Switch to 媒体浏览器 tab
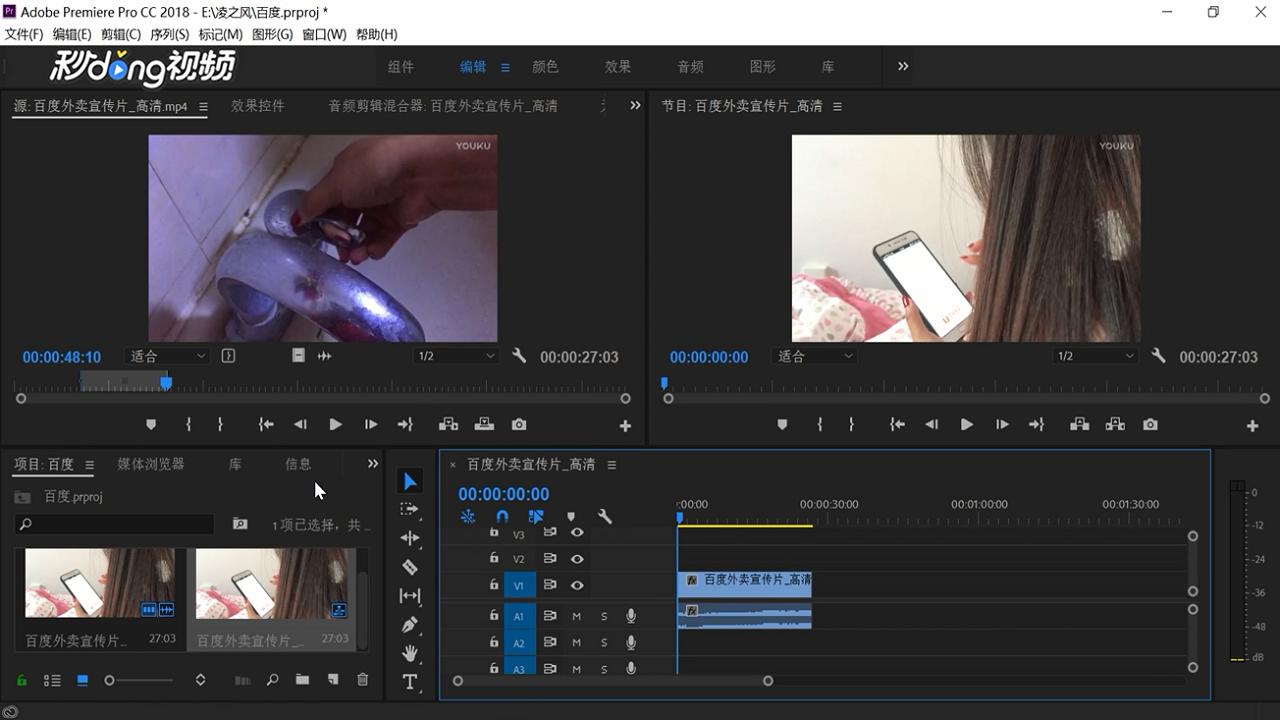 tap(151, 464)
